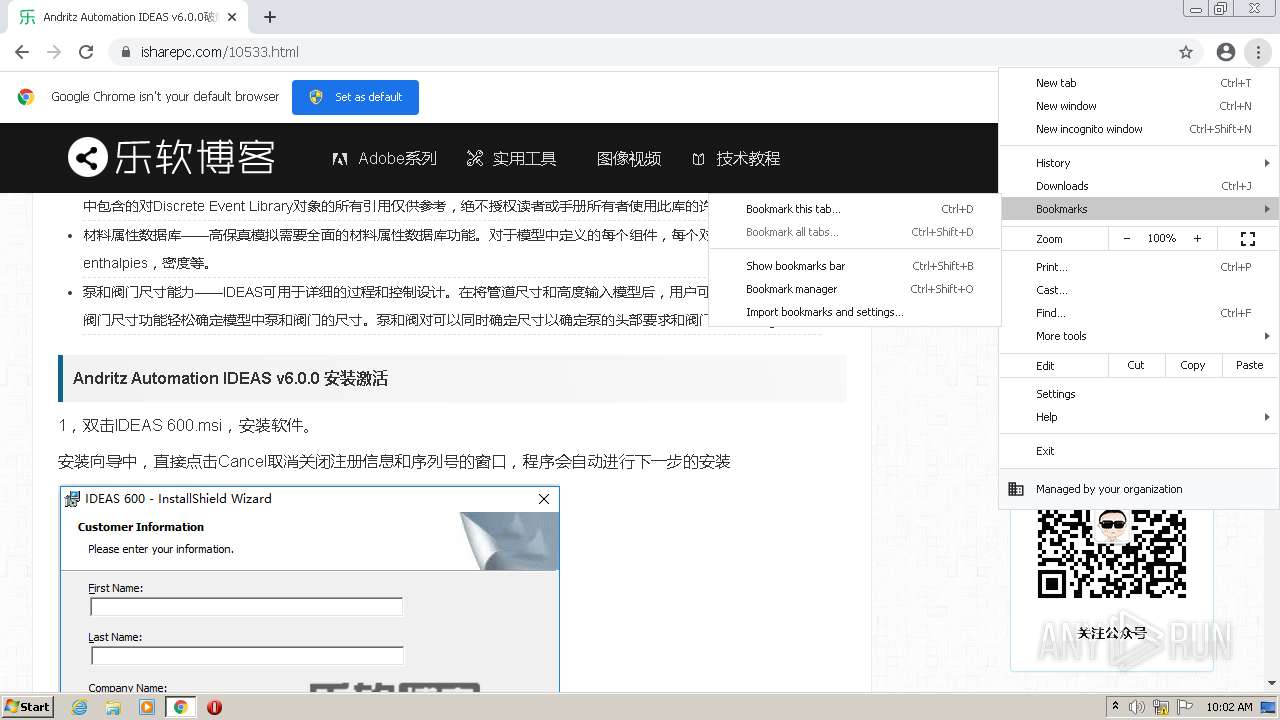Select New window menu entry
Screen dimensions: 1280x720
[x=1139, y=106]
